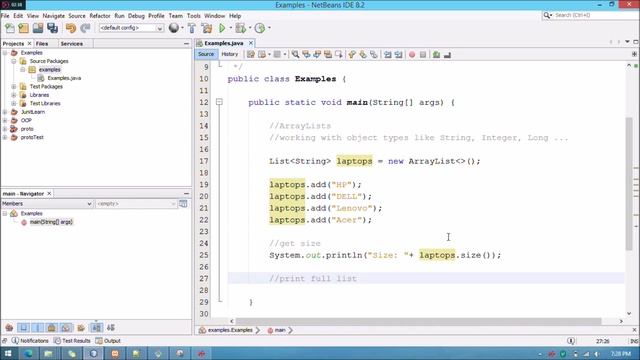Click the Open Project toolbar icon
640x360 pixels.
pyautogui.click(x=38, y=28)
